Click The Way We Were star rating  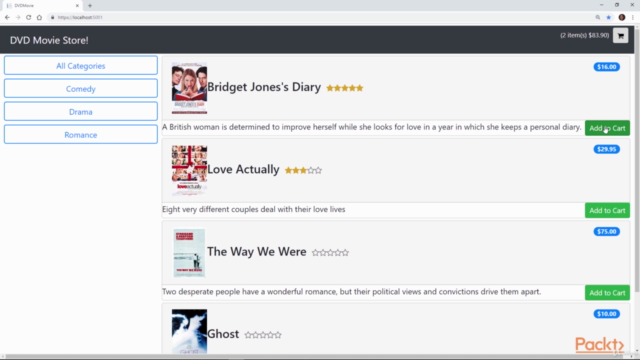point(330,253)
